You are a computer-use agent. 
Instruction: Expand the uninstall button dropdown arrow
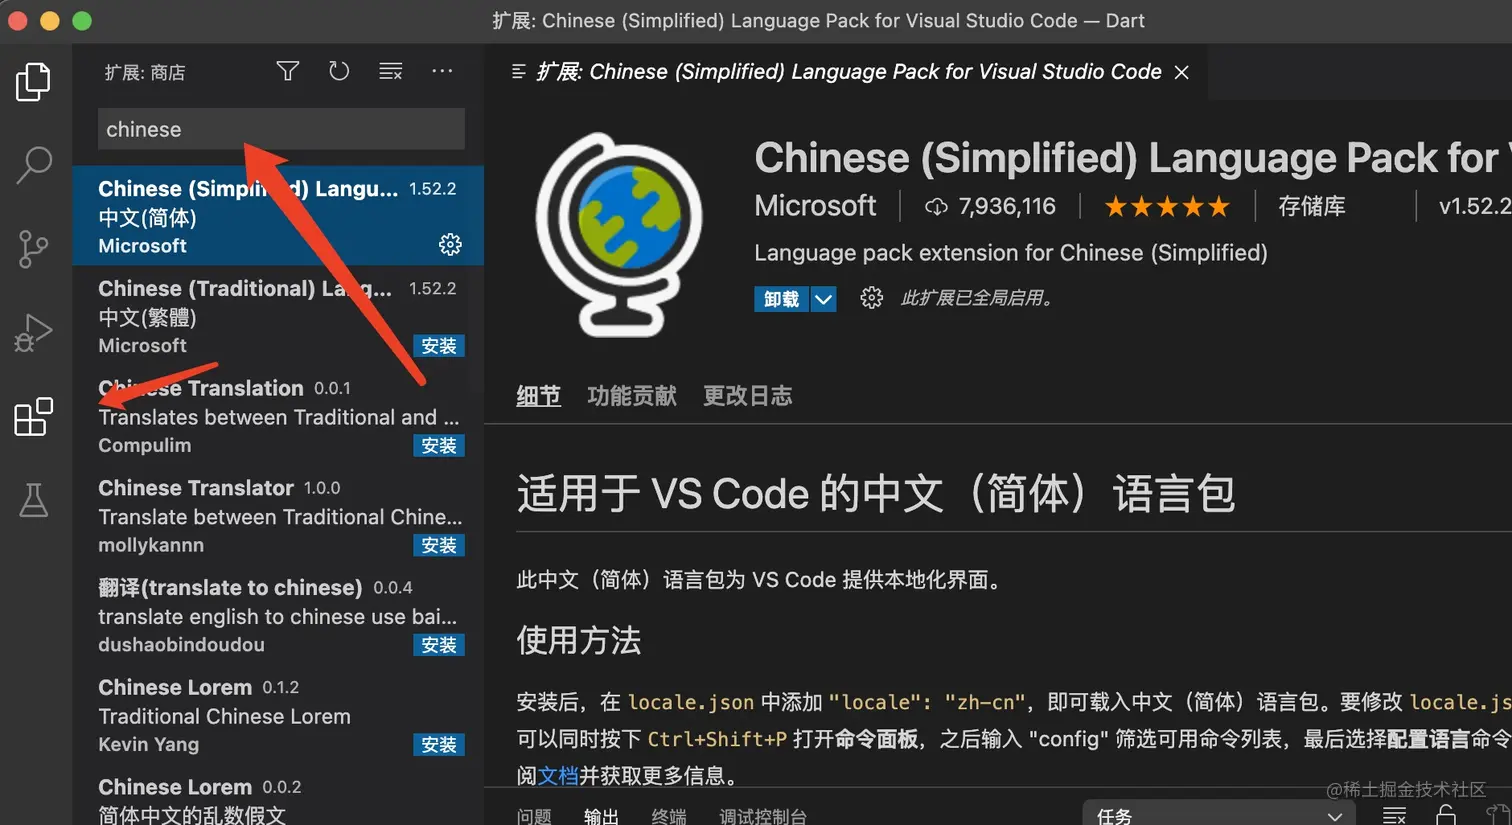pos(823,299)
